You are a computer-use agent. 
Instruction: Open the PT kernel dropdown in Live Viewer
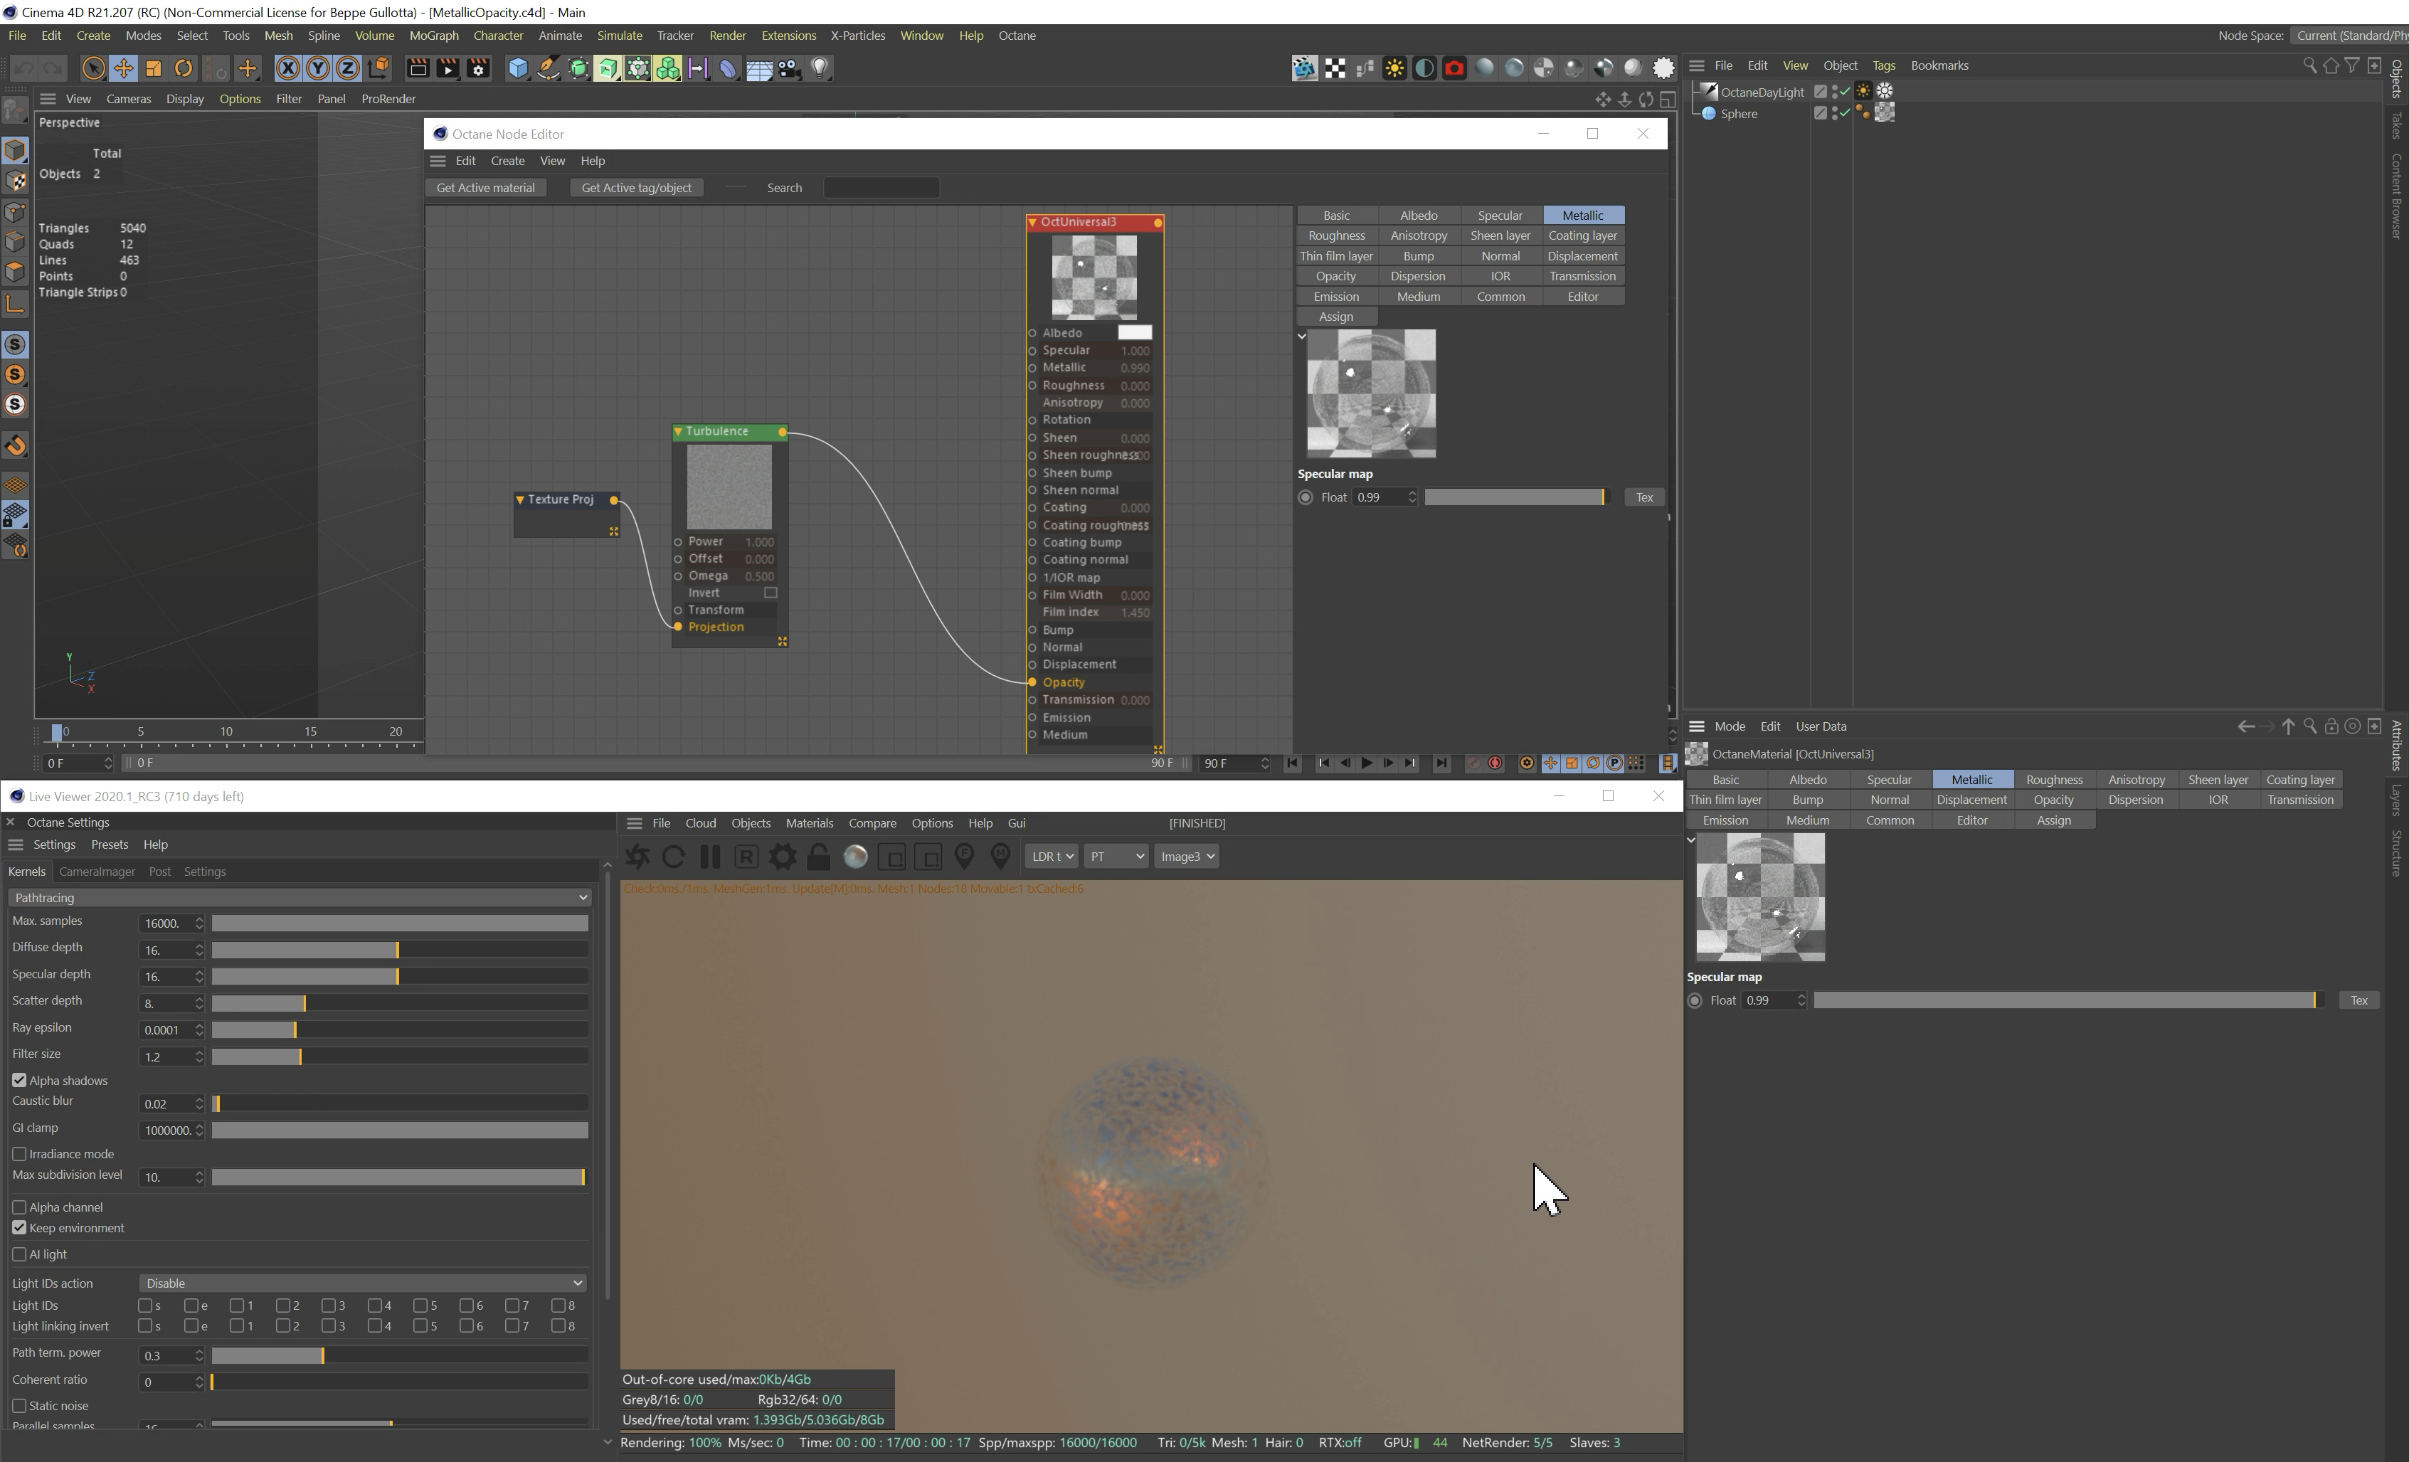[1116, 857]
